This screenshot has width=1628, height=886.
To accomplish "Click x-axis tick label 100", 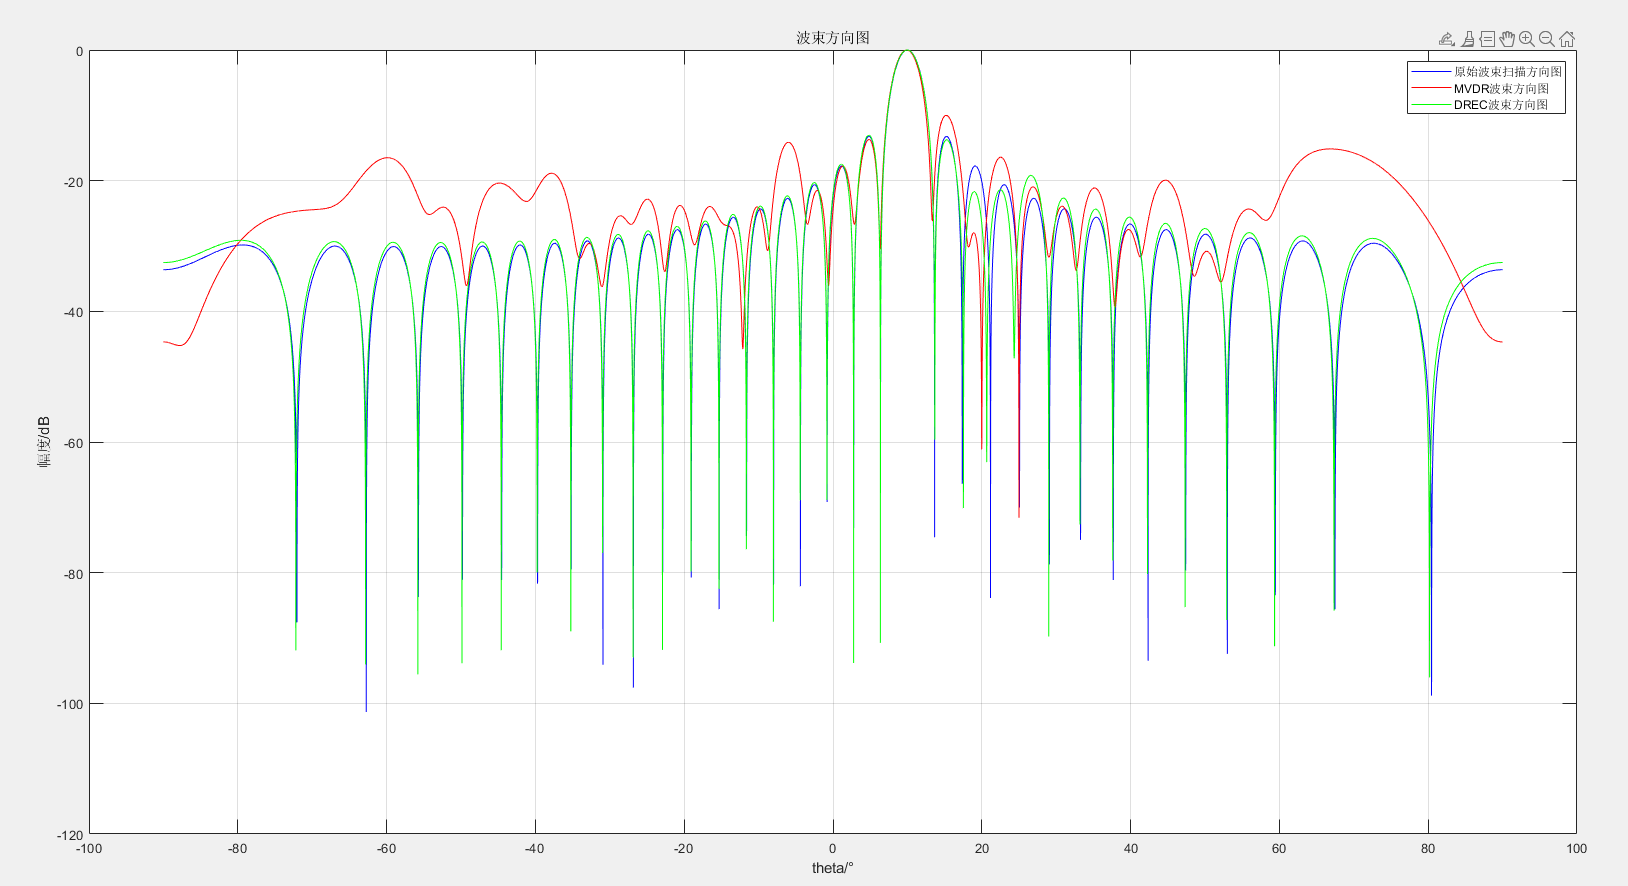I will coord(1577,848).
